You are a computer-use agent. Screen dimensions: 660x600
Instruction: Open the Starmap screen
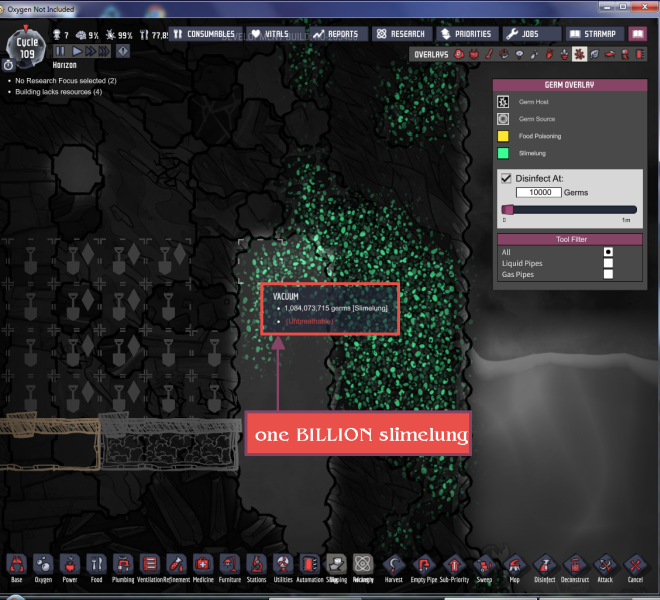click(x=593, y=33)
